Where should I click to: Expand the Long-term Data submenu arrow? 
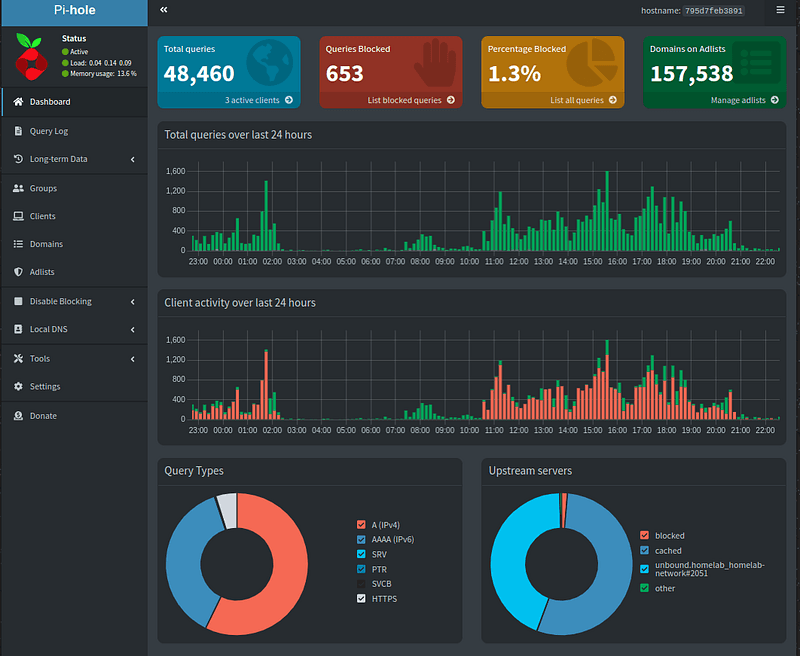coord(133,159)
